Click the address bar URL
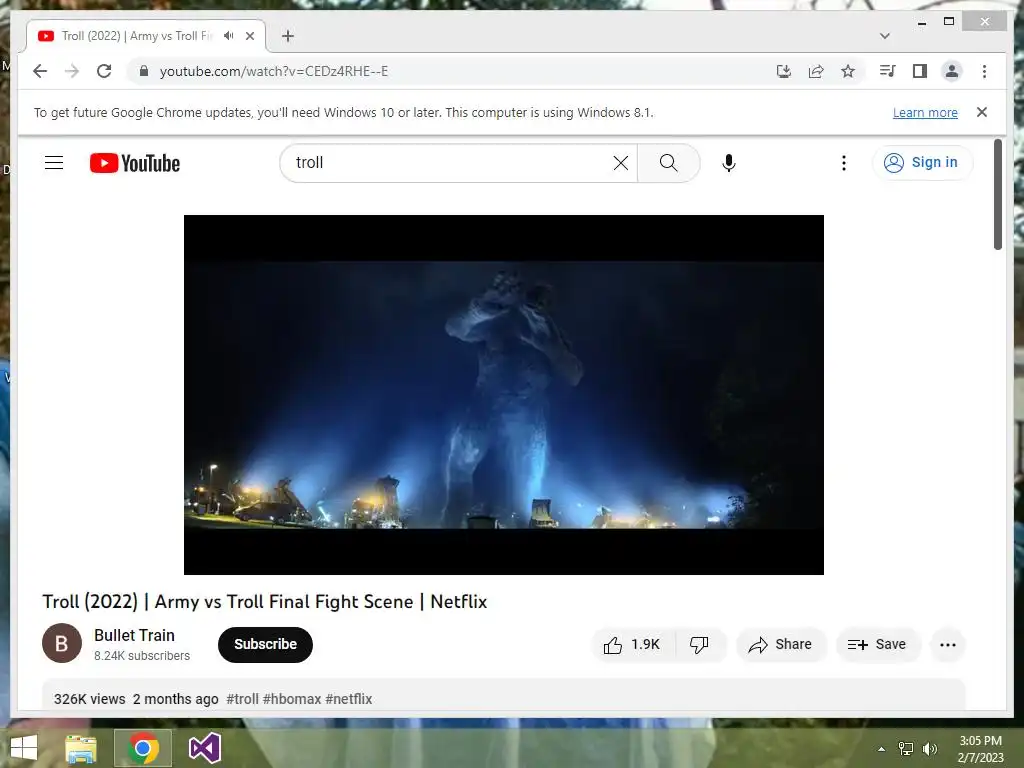The height and width of the screenshot is (768, 1024). (274, 71)
